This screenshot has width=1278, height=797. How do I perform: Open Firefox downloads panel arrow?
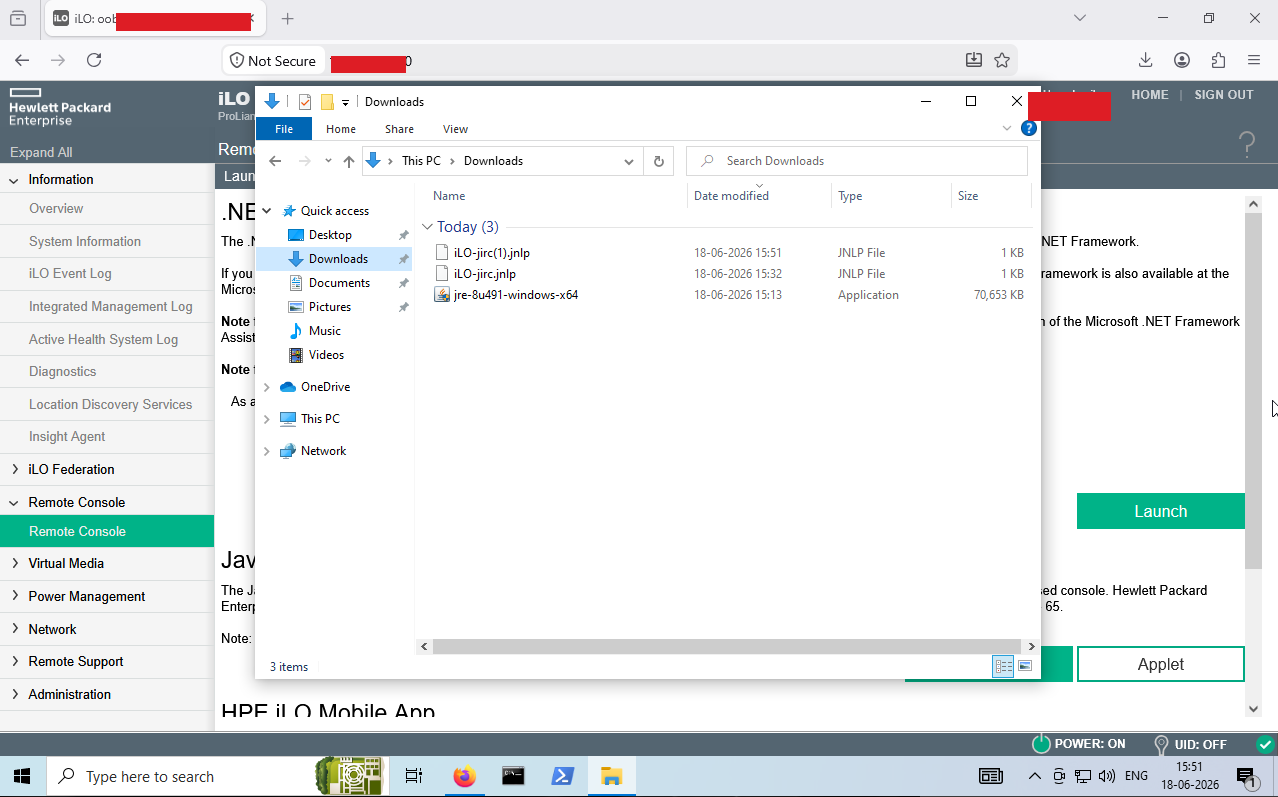(x=1146, y=60)
